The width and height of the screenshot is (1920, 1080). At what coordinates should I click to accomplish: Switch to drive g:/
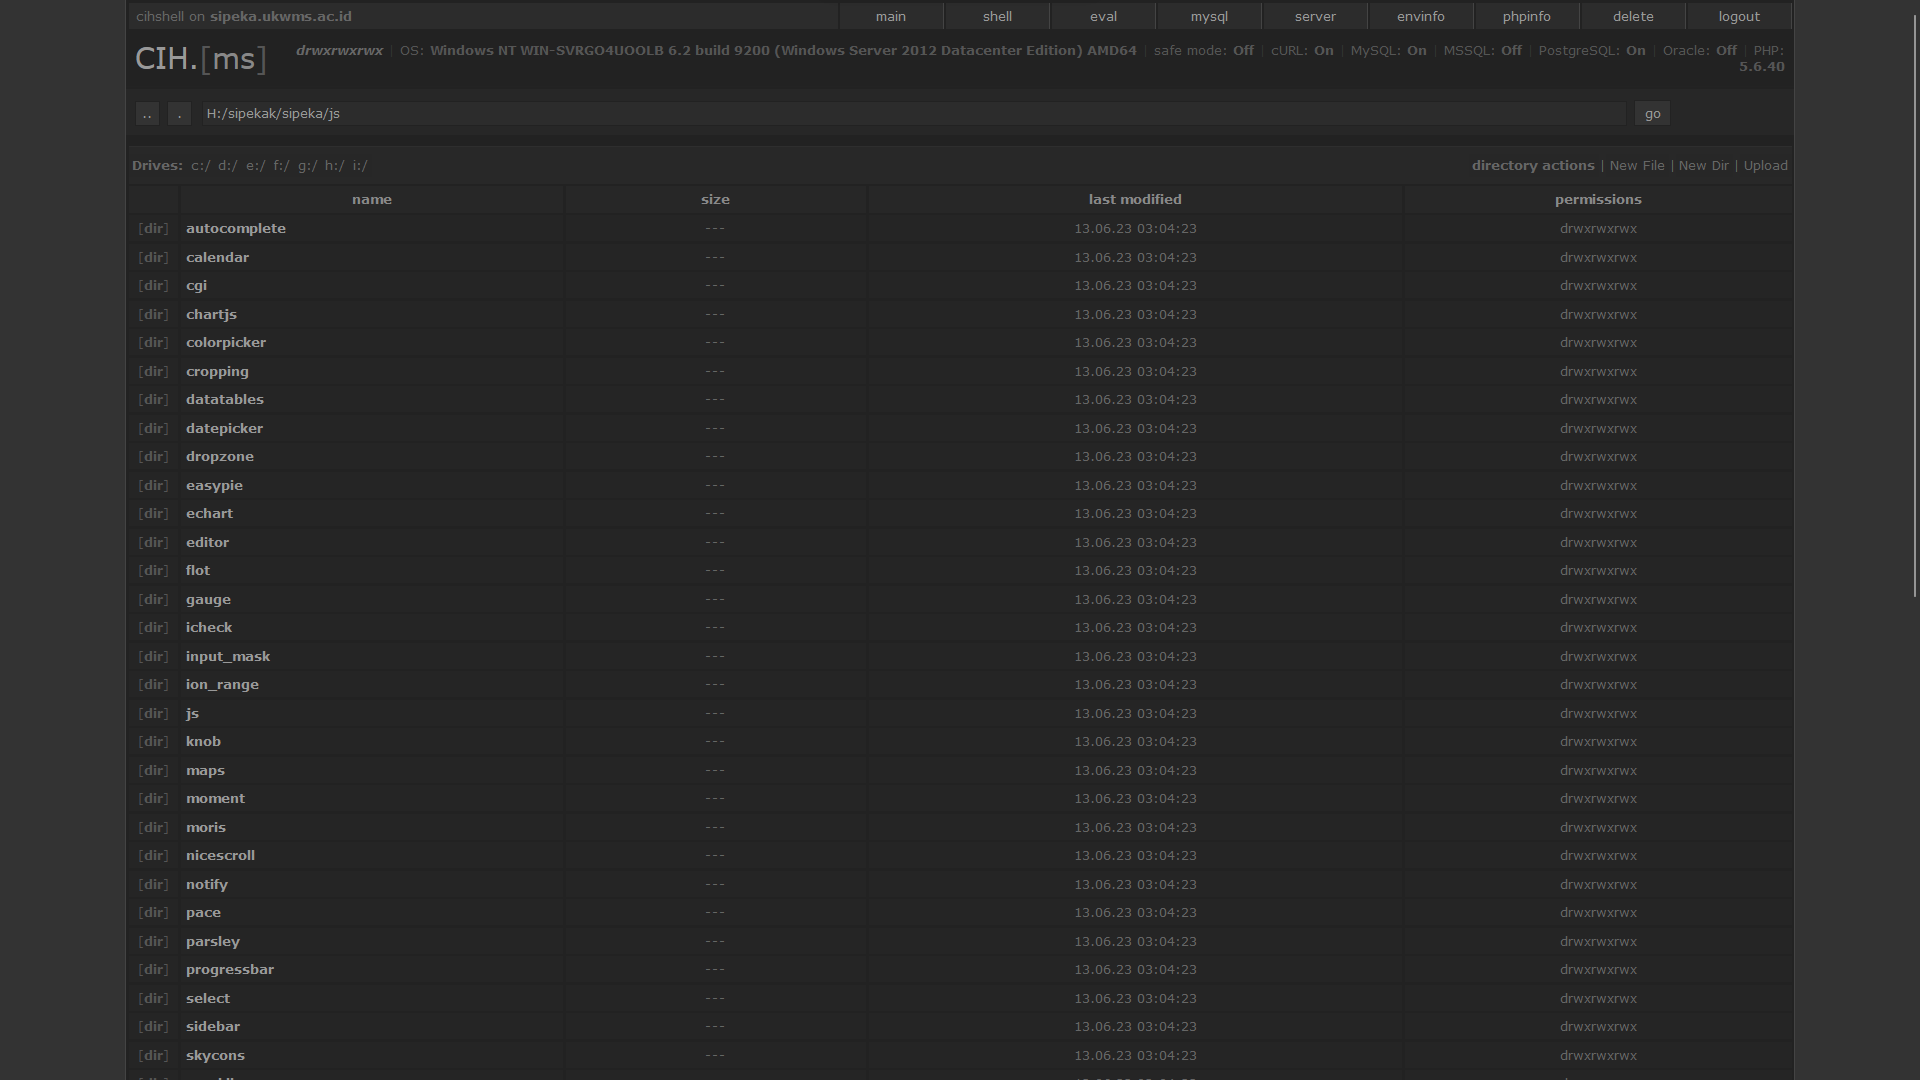(x=308, y=166)
